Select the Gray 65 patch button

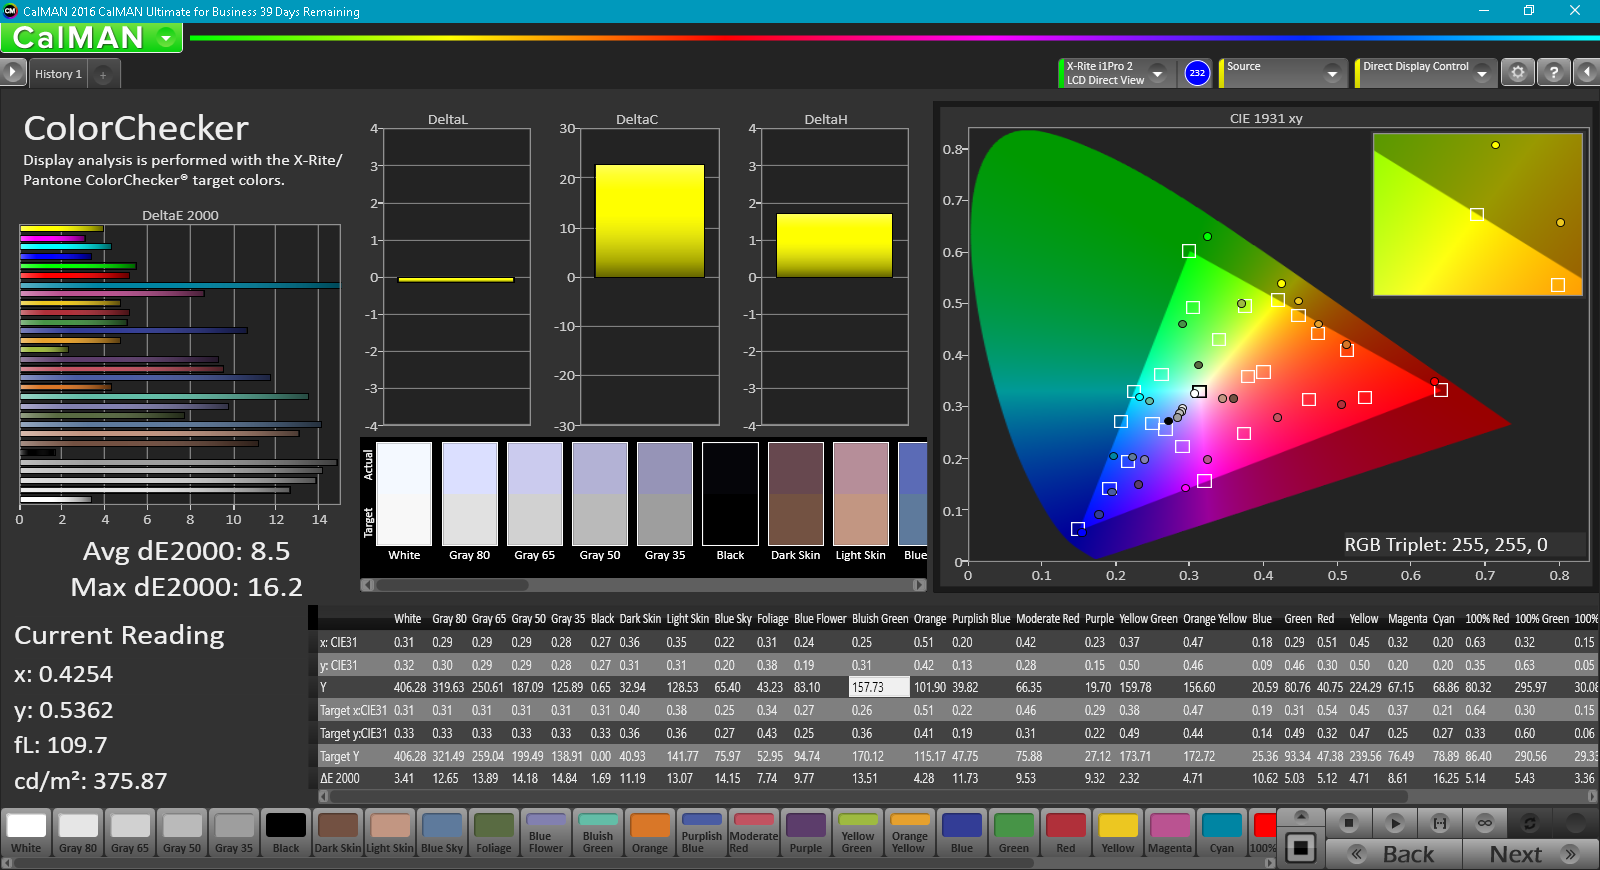[x=130, y=833]
